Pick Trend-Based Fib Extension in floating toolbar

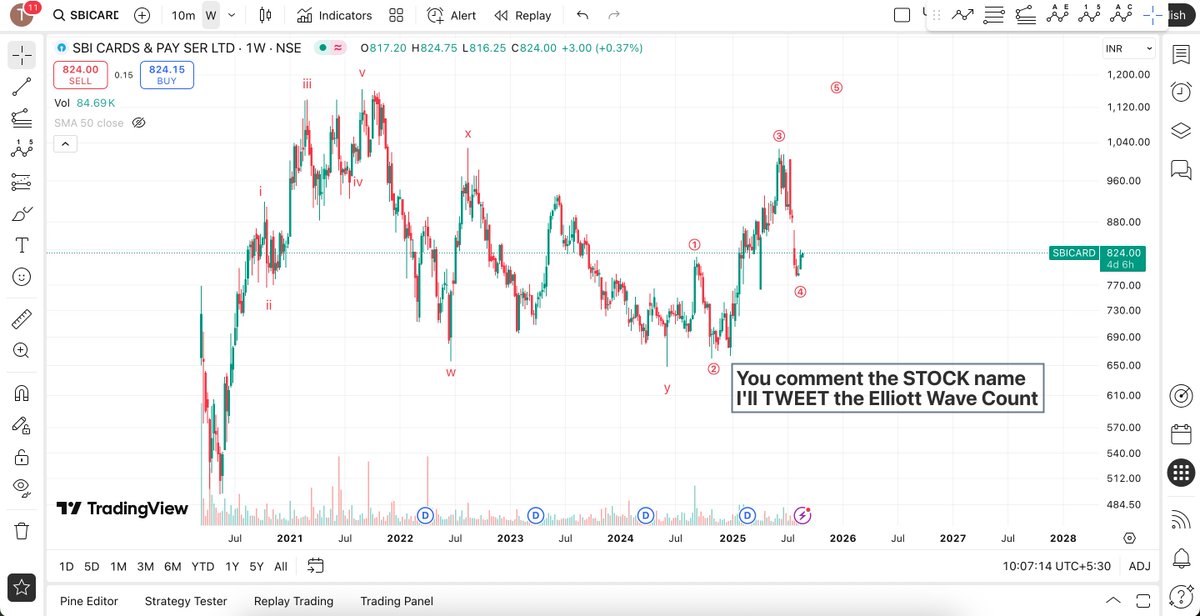coord(1025,14)
